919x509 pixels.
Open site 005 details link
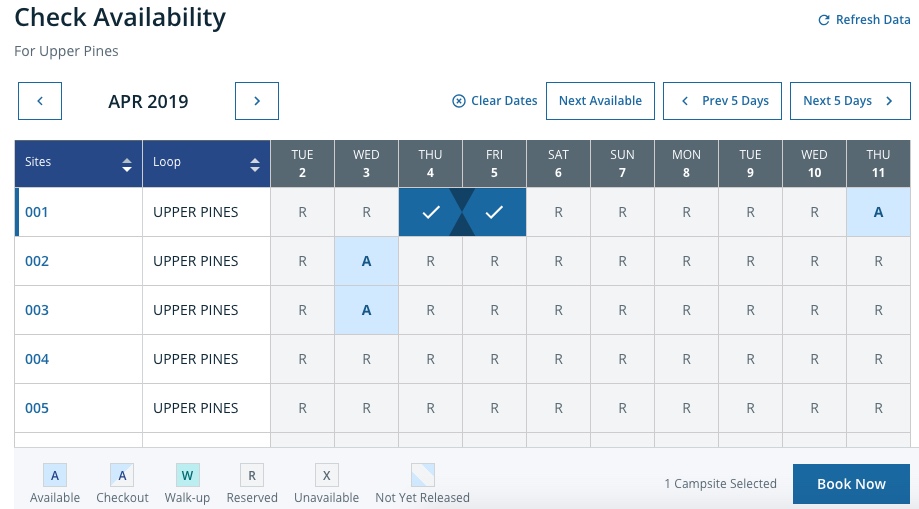[37, 408]
